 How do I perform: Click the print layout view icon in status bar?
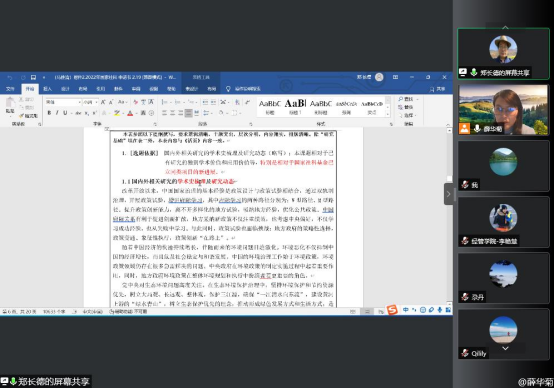tap(367, 311)
